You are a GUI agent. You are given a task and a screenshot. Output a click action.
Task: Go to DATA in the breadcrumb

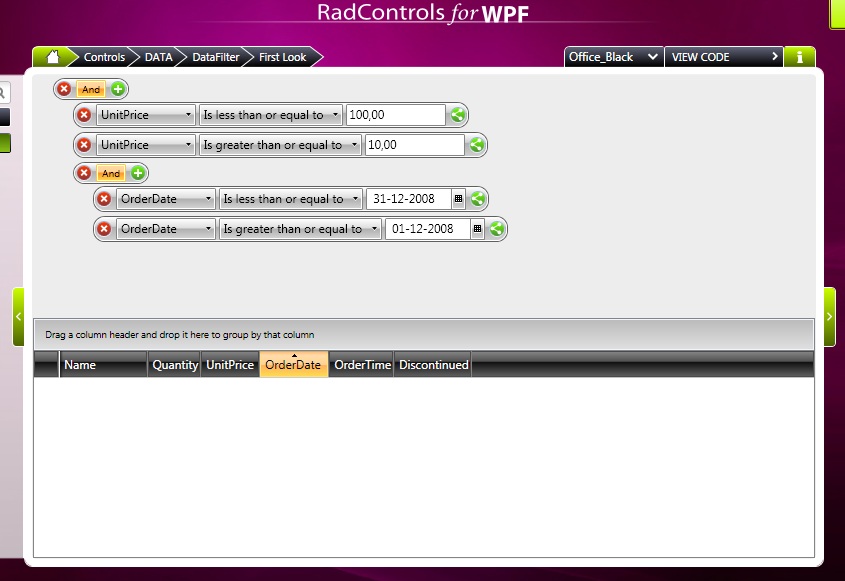[158, 57]
